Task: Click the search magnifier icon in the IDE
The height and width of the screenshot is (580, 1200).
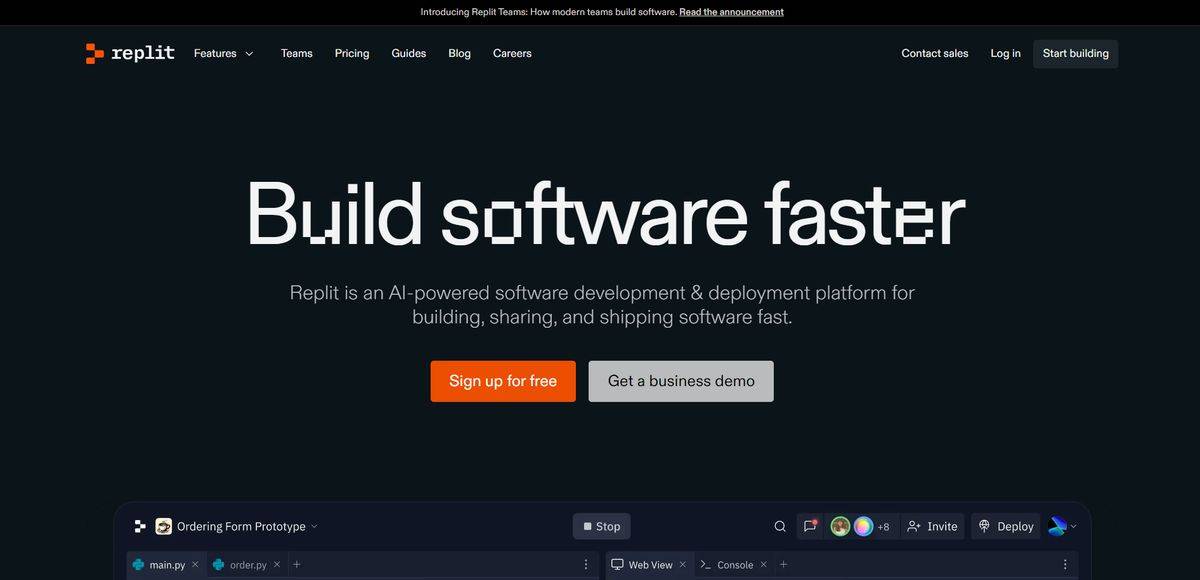Action: [x=780, y=527]
